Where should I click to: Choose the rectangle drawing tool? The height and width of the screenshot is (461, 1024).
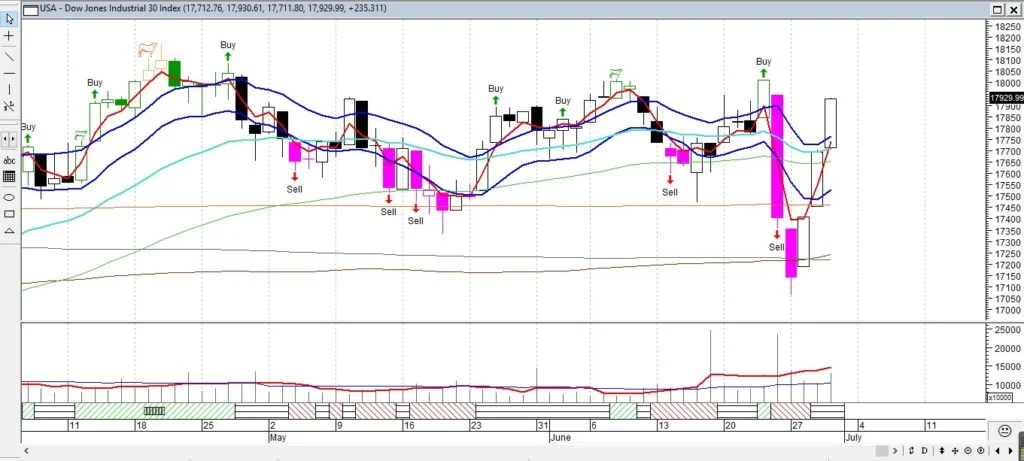tap(9, 214)
